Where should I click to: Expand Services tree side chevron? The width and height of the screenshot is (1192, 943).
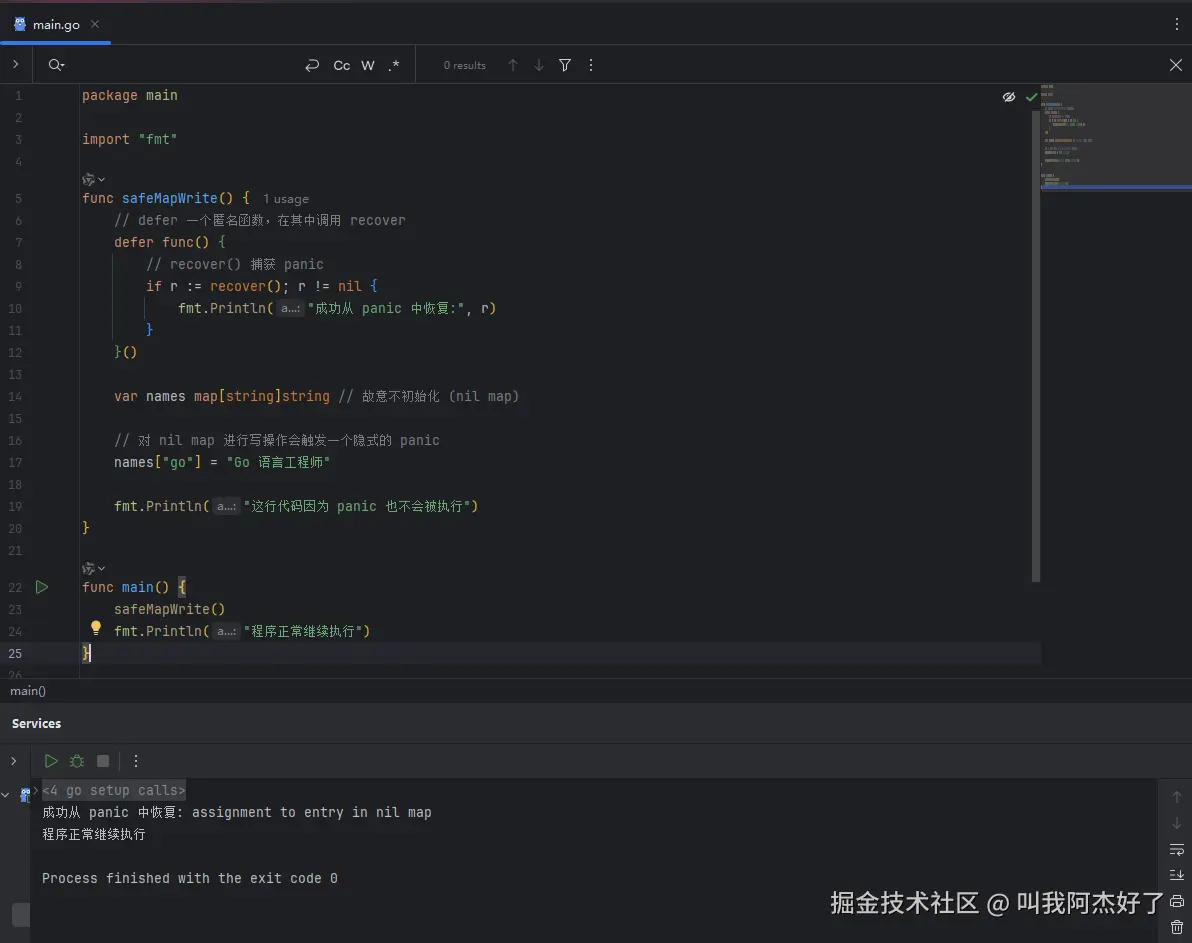13,760
